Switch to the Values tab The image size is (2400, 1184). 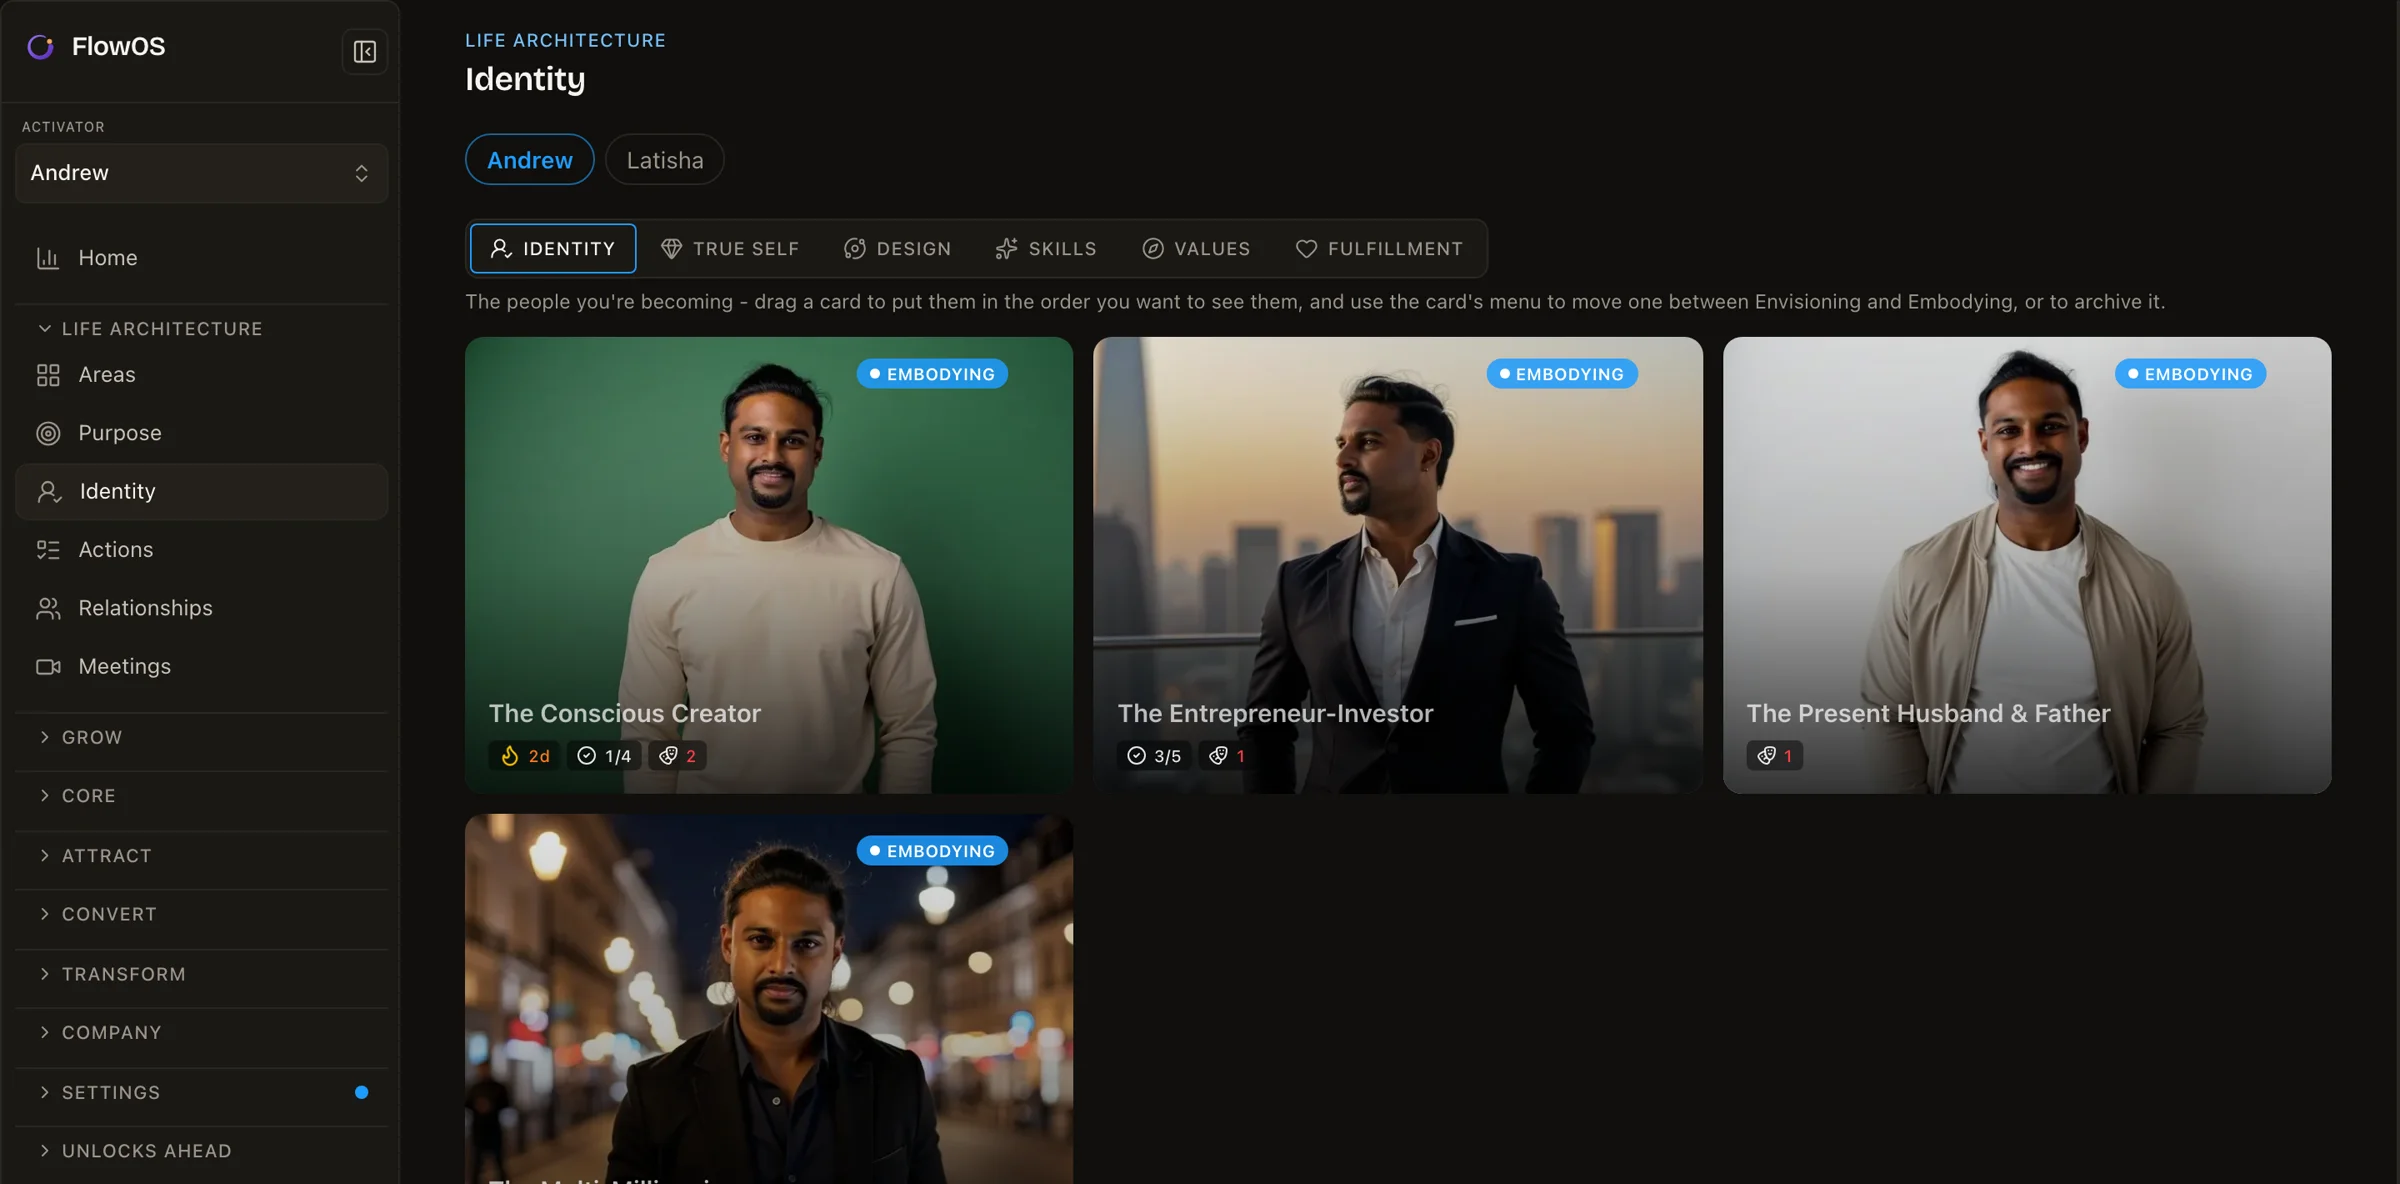(x=1196, y=249)
